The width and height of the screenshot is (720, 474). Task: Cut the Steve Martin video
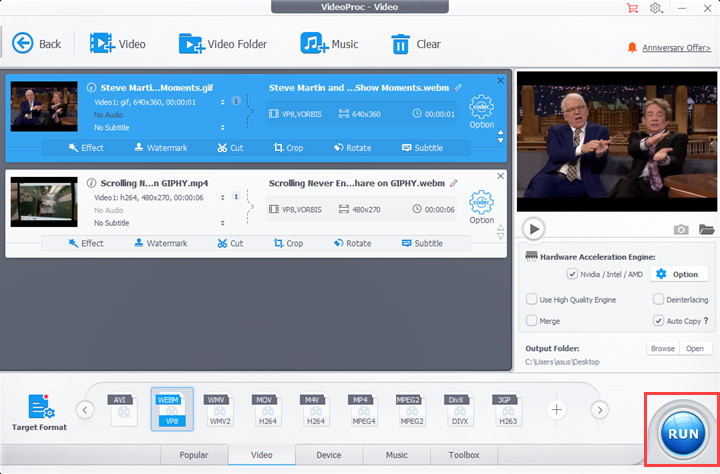[x=230, y=147]
